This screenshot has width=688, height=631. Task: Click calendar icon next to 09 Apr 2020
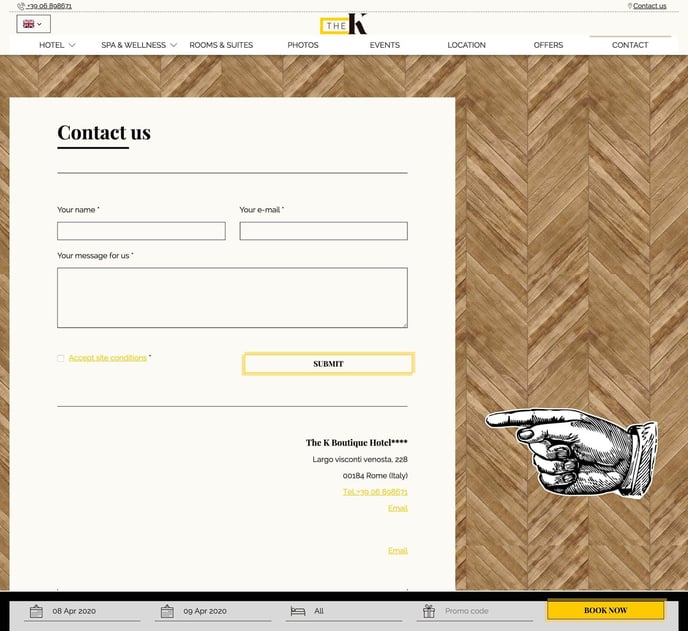(167, 611)
